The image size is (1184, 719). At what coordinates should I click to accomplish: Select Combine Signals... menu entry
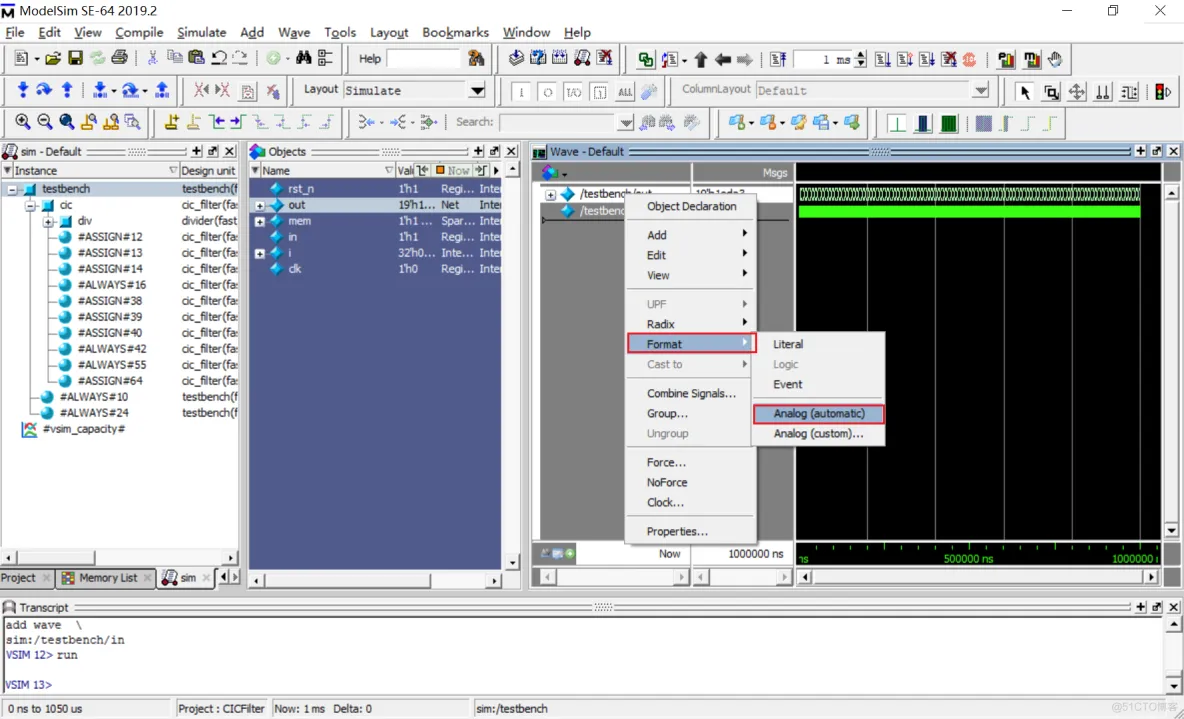(x=691, y=393)
